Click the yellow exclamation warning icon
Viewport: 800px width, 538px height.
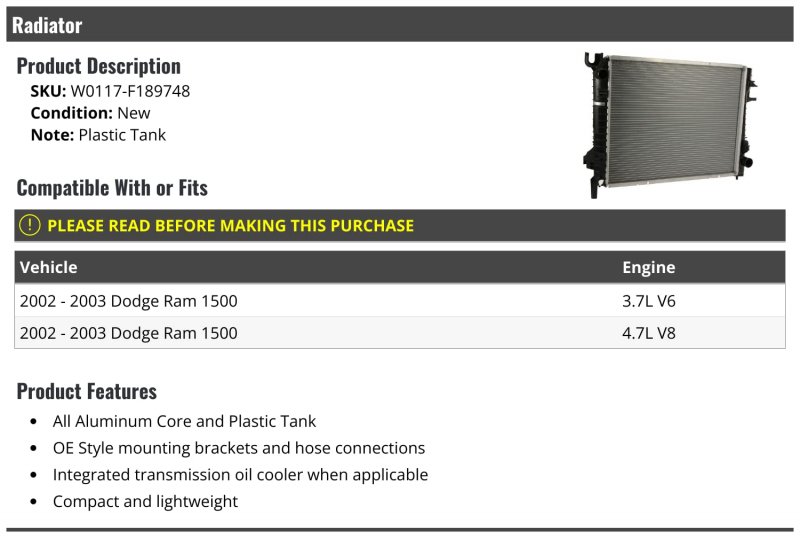[x=30, y=225]
